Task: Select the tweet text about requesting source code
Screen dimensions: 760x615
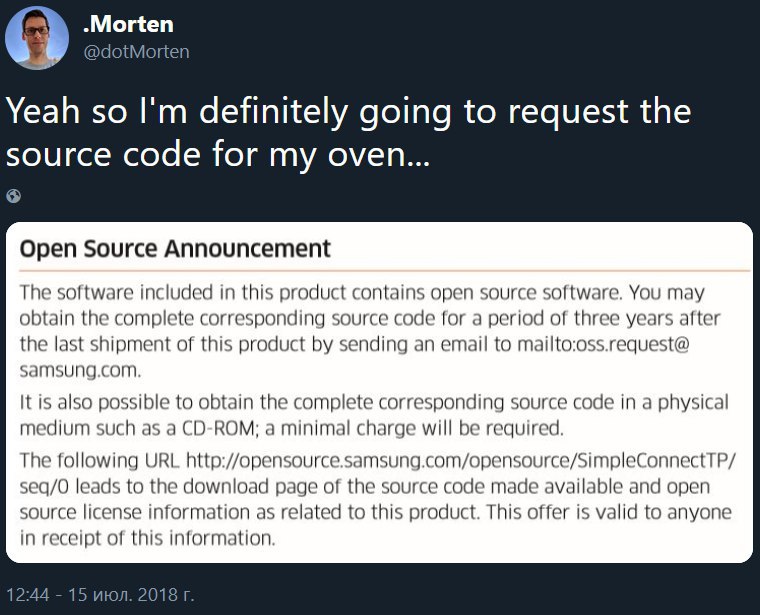Action: [348, 132]
